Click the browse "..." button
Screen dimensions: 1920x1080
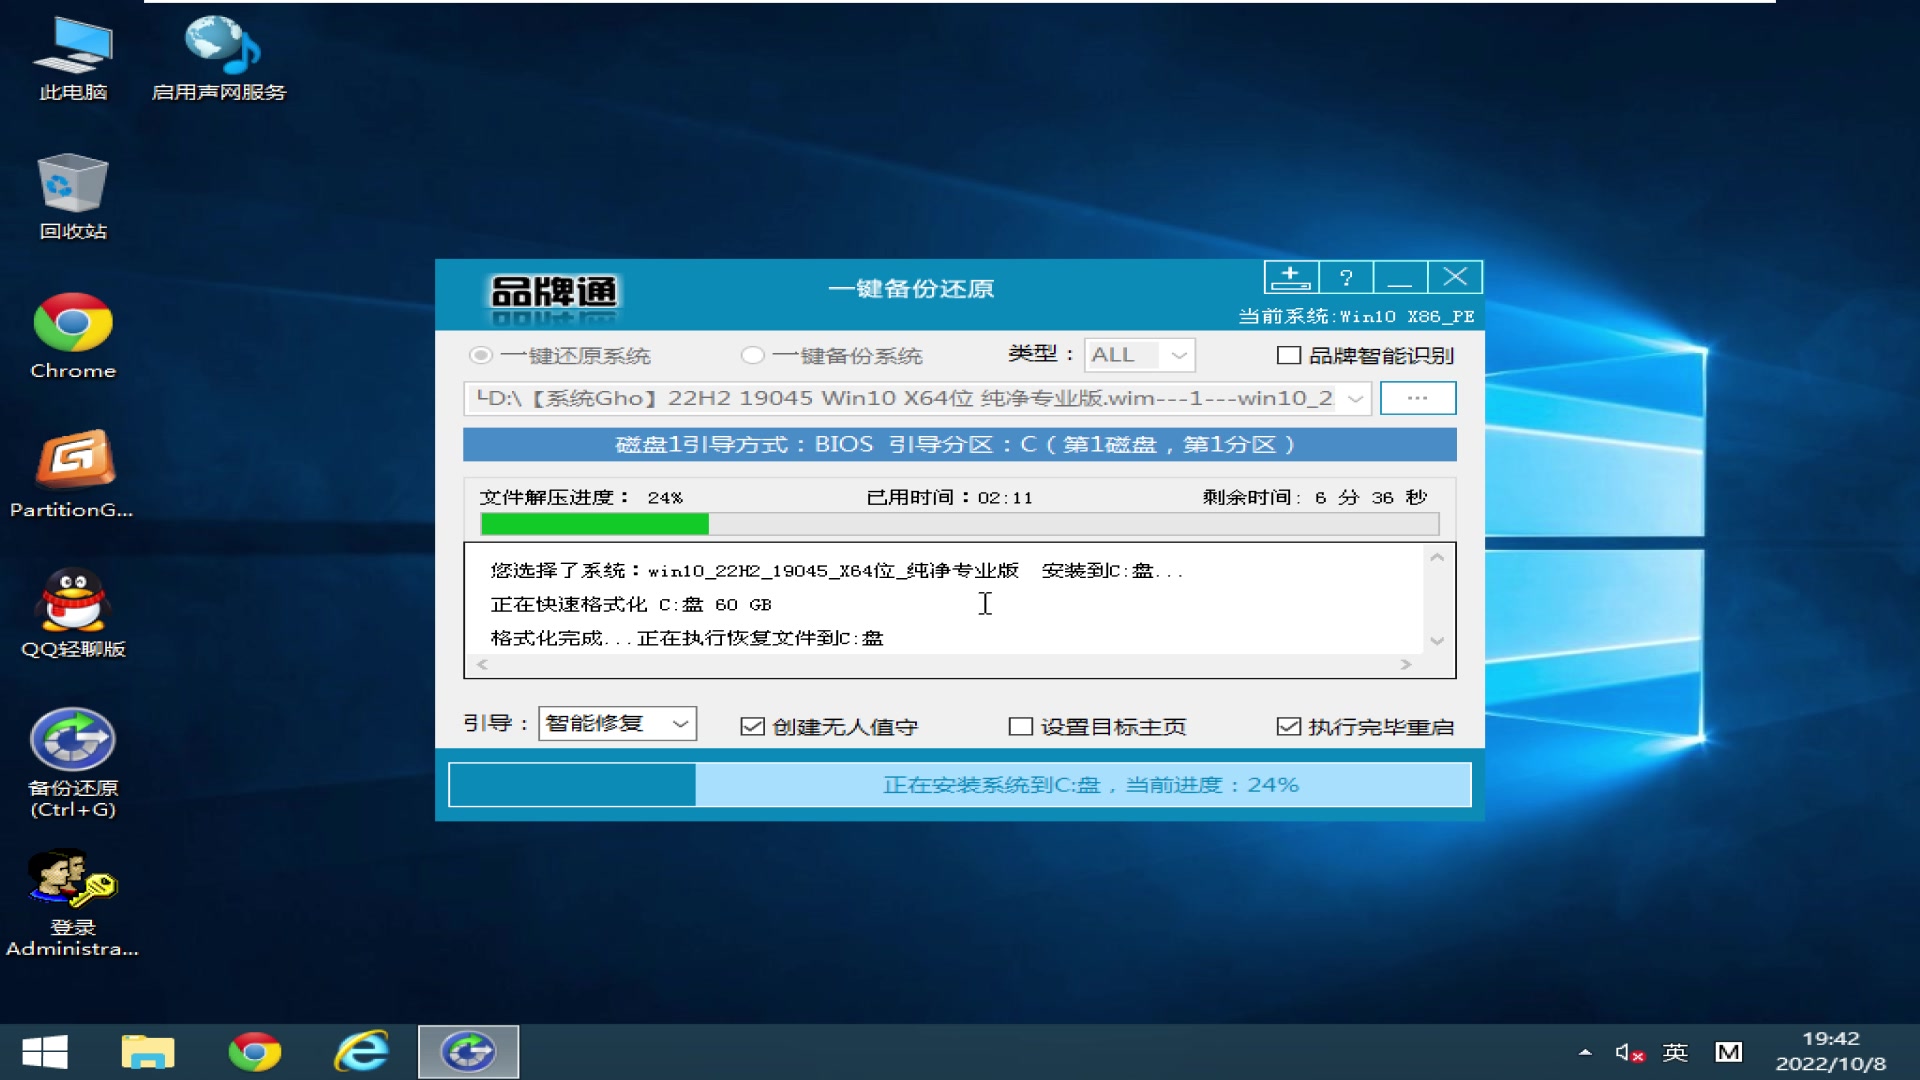pyautogui.click(x=1417, y=398)
